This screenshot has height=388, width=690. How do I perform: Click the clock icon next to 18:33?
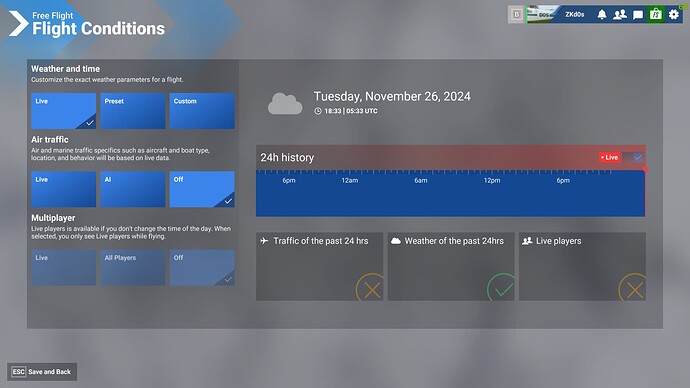click(x=318, y=111)
